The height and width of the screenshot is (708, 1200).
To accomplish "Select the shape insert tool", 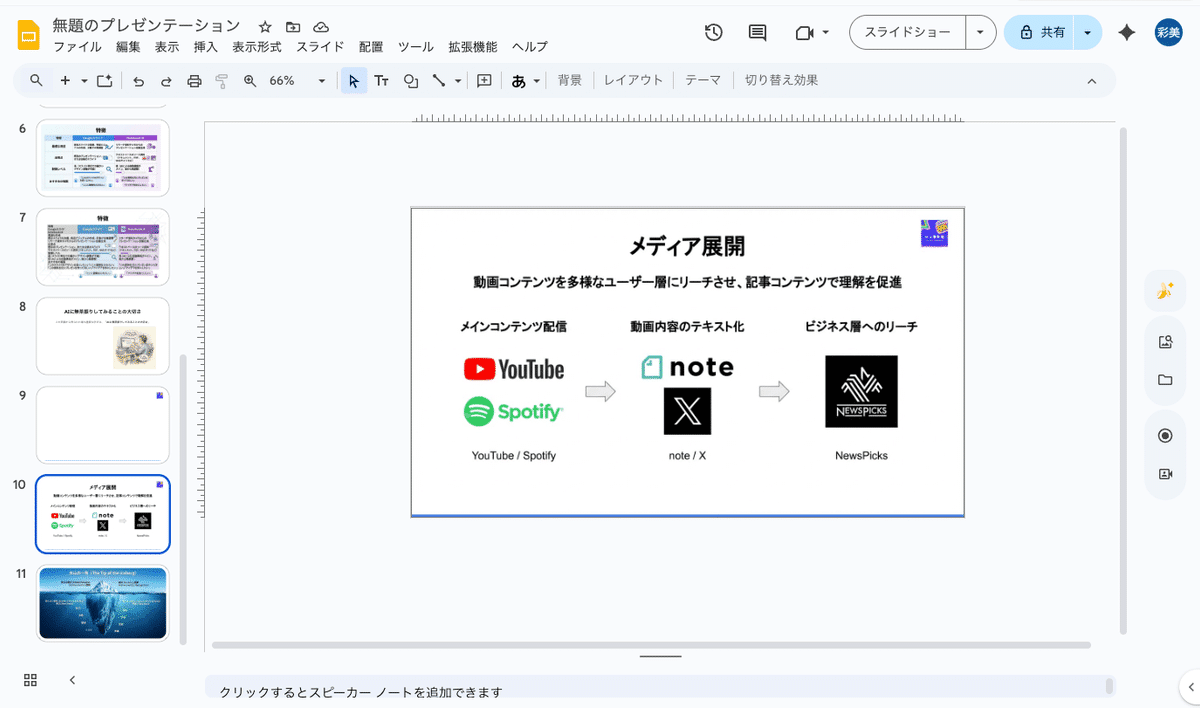I will pos(410,81).
